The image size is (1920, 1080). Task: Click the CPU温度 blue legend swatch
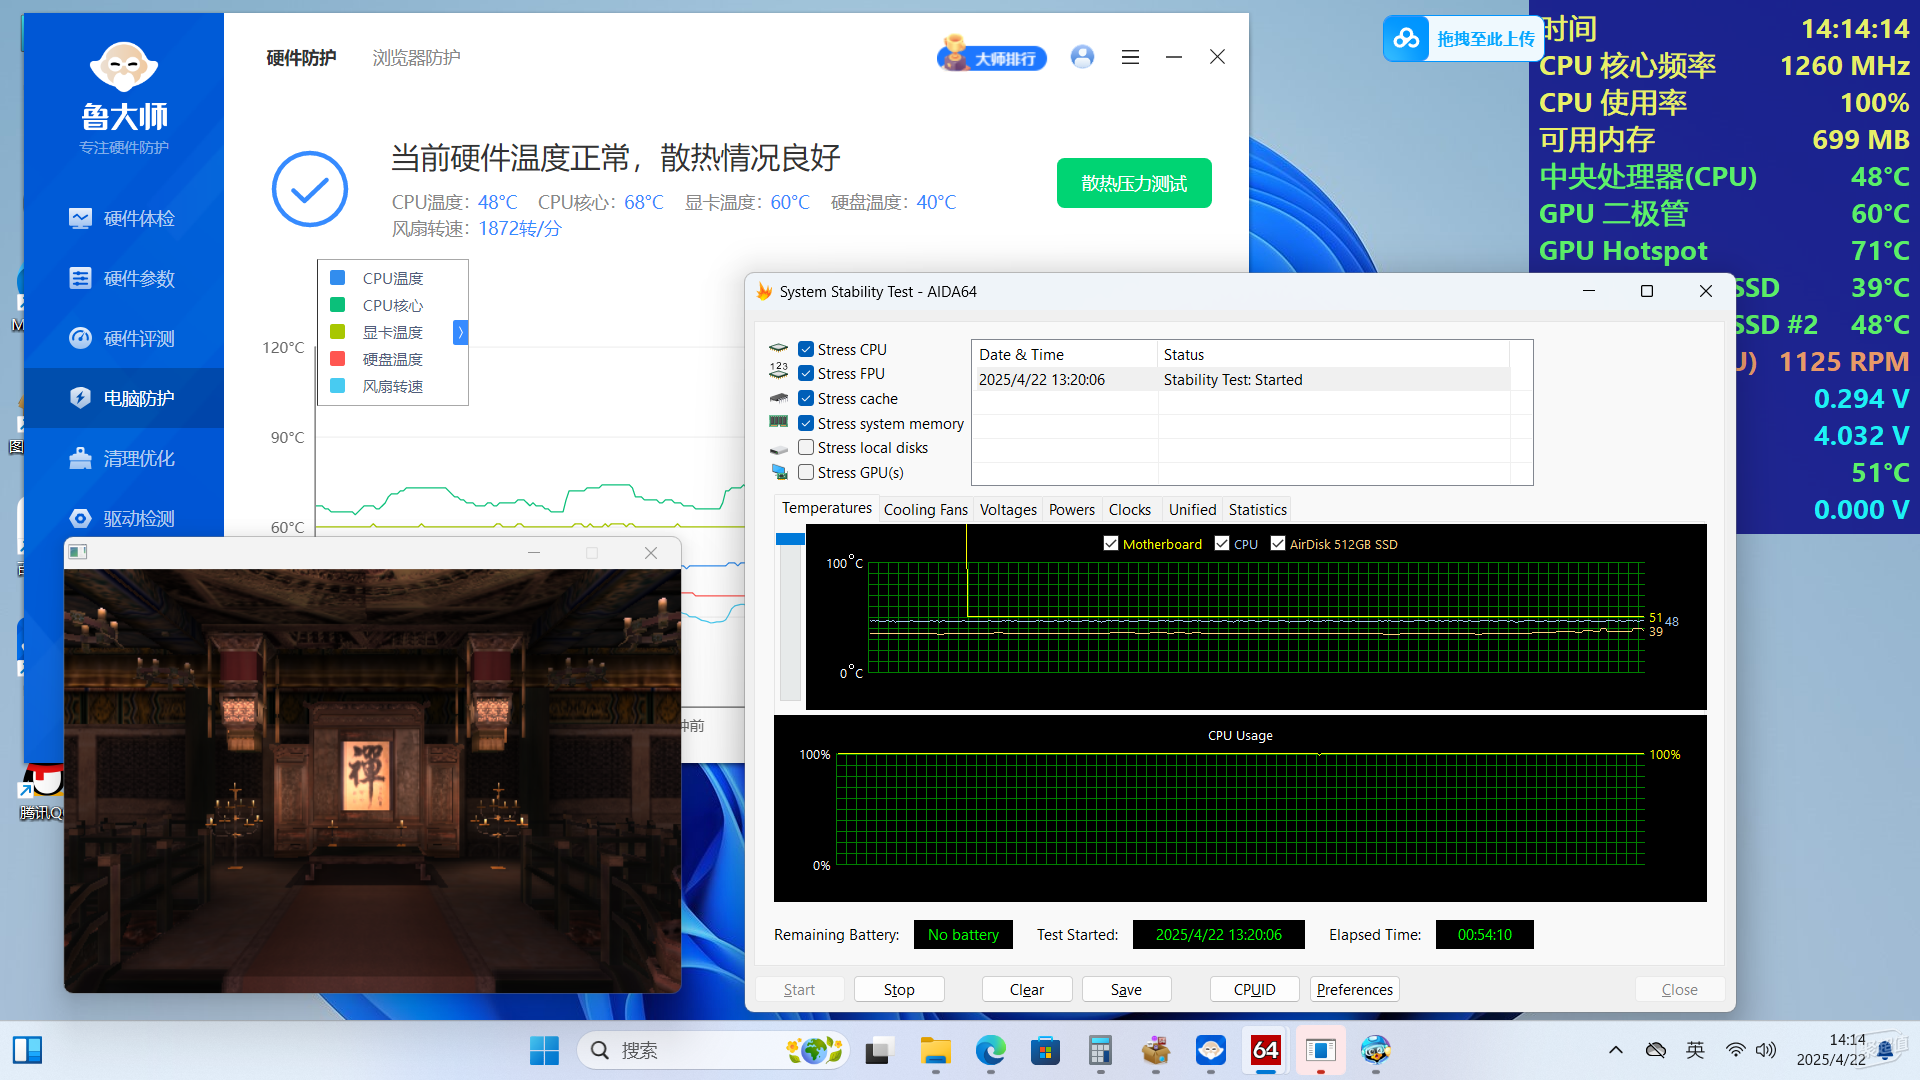[338, 278]
